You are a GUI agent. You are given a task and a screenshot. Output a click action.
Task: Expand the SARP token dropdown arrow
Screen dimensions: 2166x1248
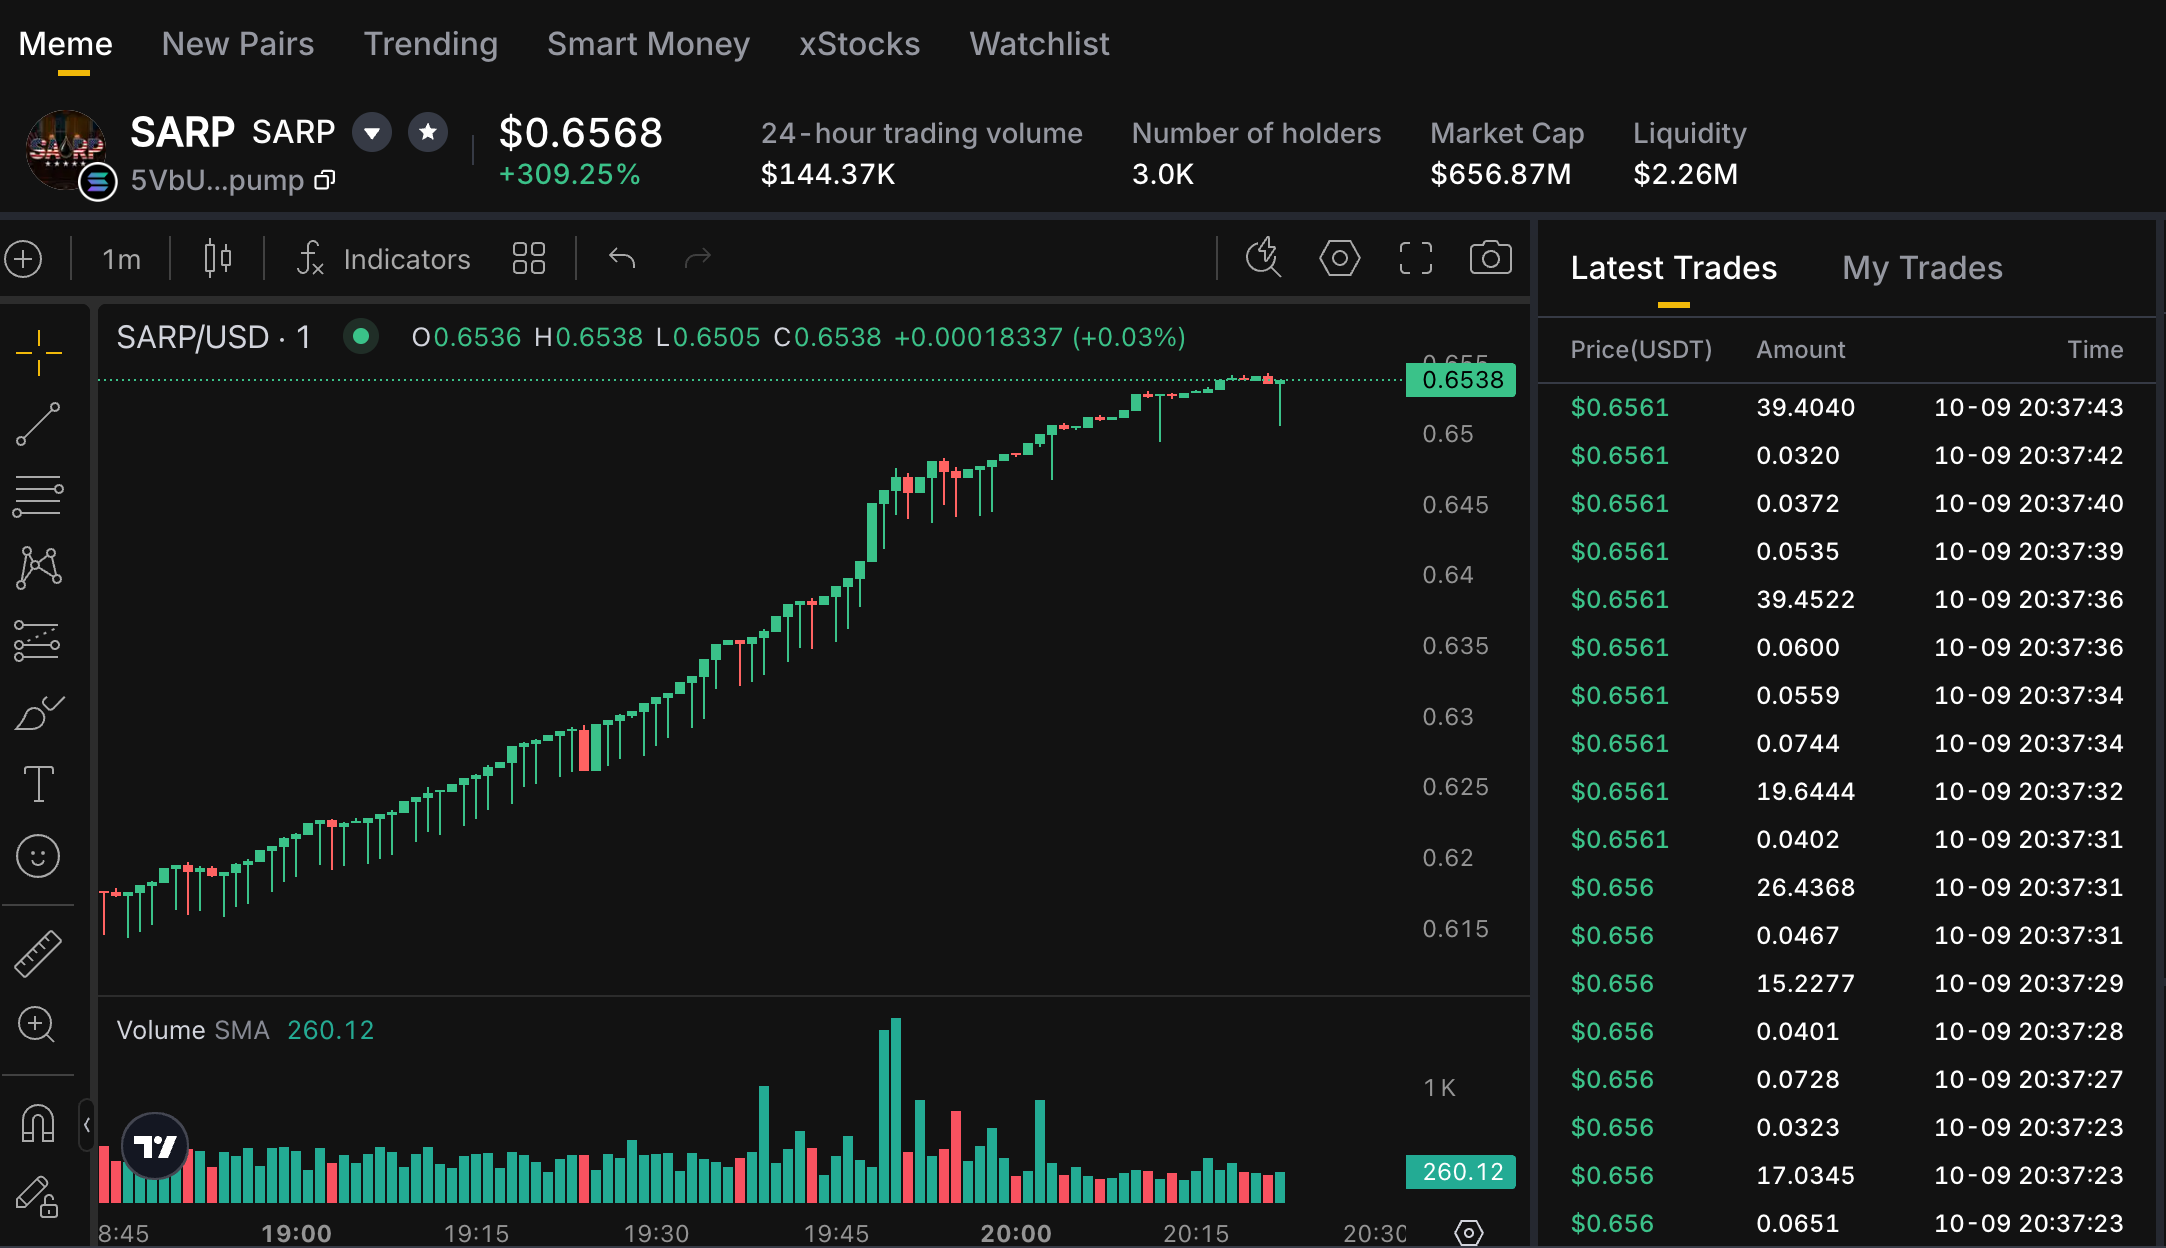pyautogui.click(x=372, y=132)
